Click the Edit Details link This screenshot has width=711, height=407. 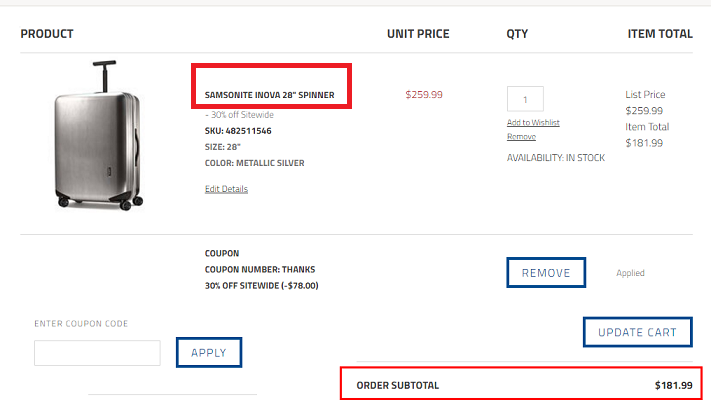pyautogui.click(x=226, y=189)
